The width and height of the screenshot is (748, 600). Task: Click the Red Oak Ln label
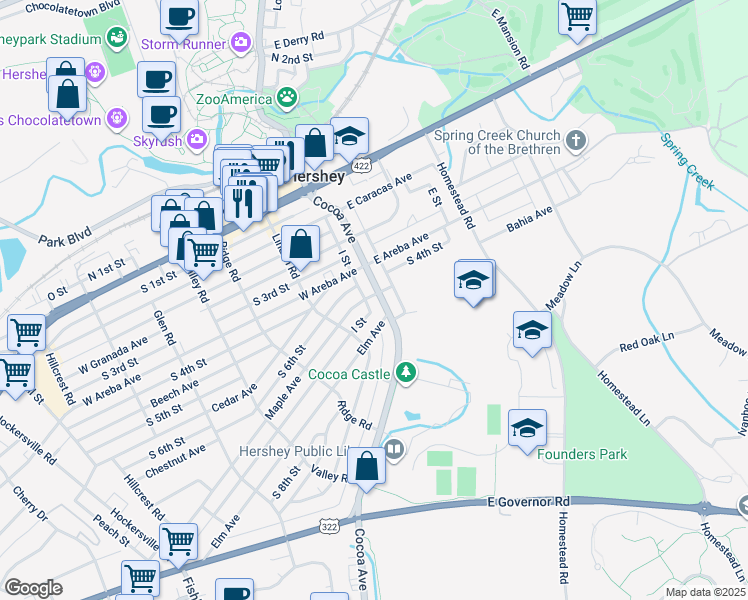coord(647,341)
